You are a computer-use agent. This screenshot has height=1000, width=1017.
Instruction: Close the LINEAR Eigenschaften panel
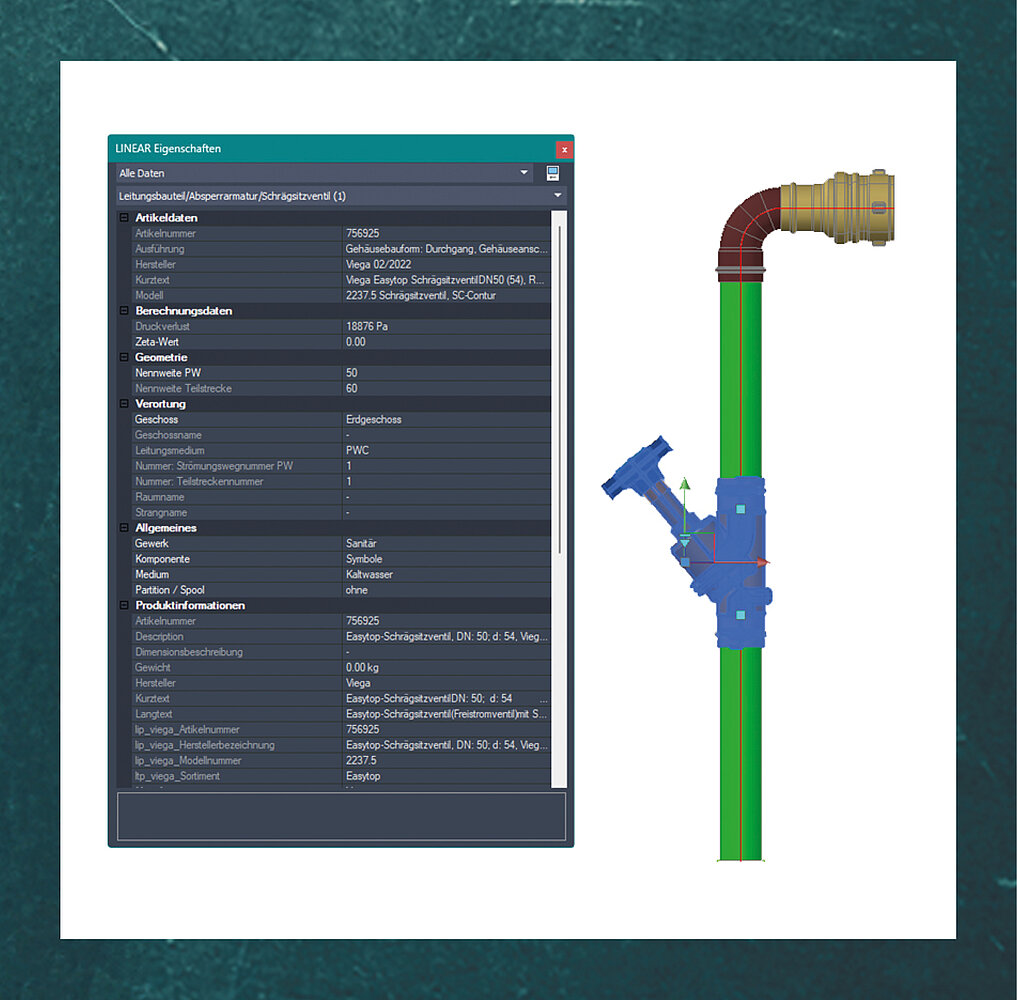(x=564, y=149)
